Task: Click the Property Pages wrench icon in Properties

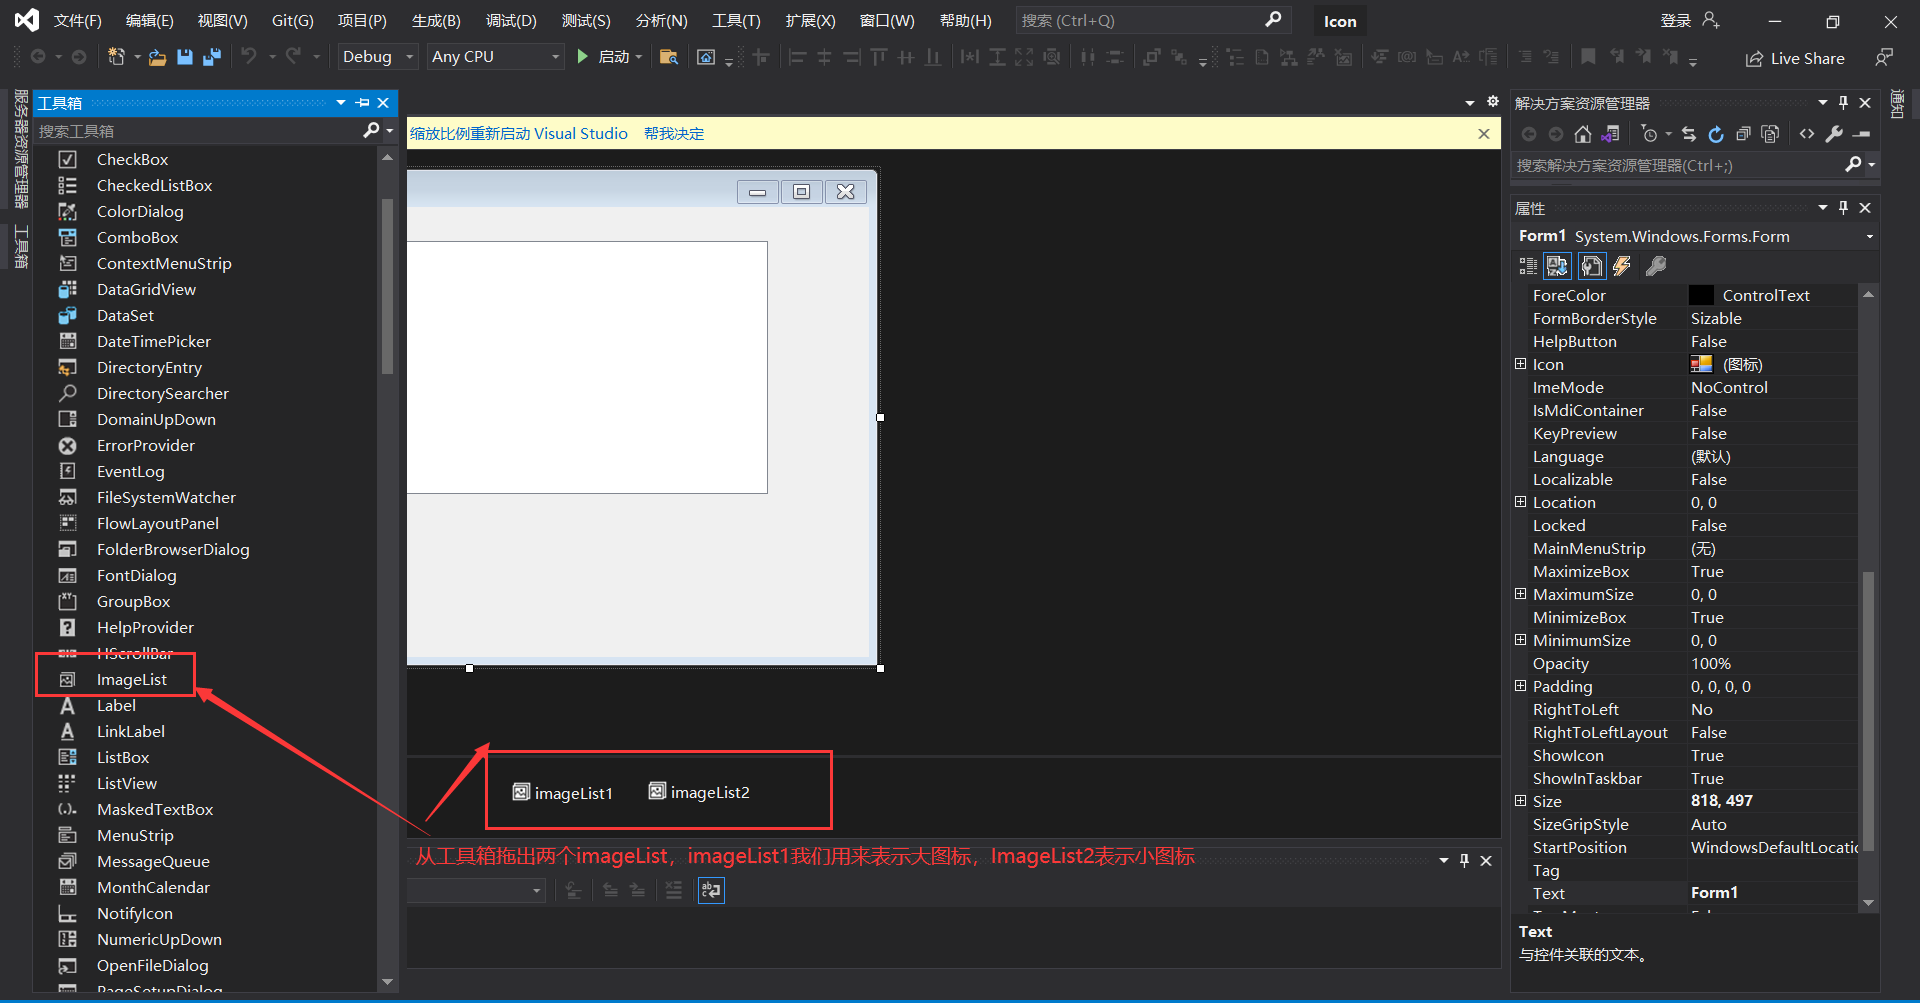Action: tap(1656, 266)
